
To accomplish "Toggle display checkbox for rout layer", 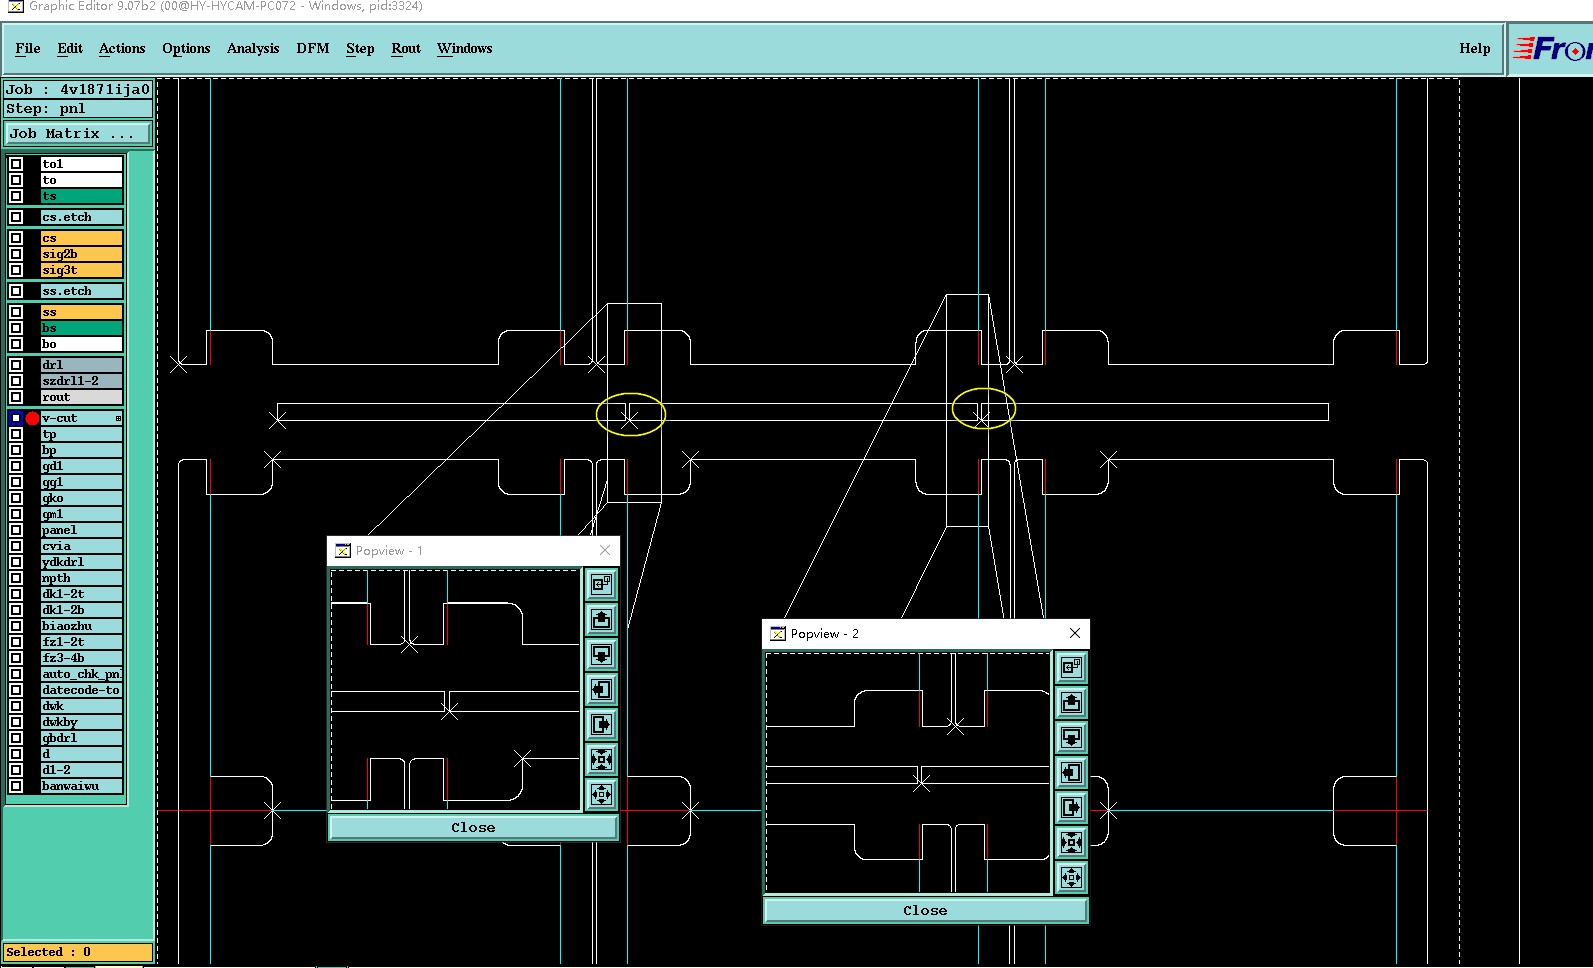I will point(16,397).
